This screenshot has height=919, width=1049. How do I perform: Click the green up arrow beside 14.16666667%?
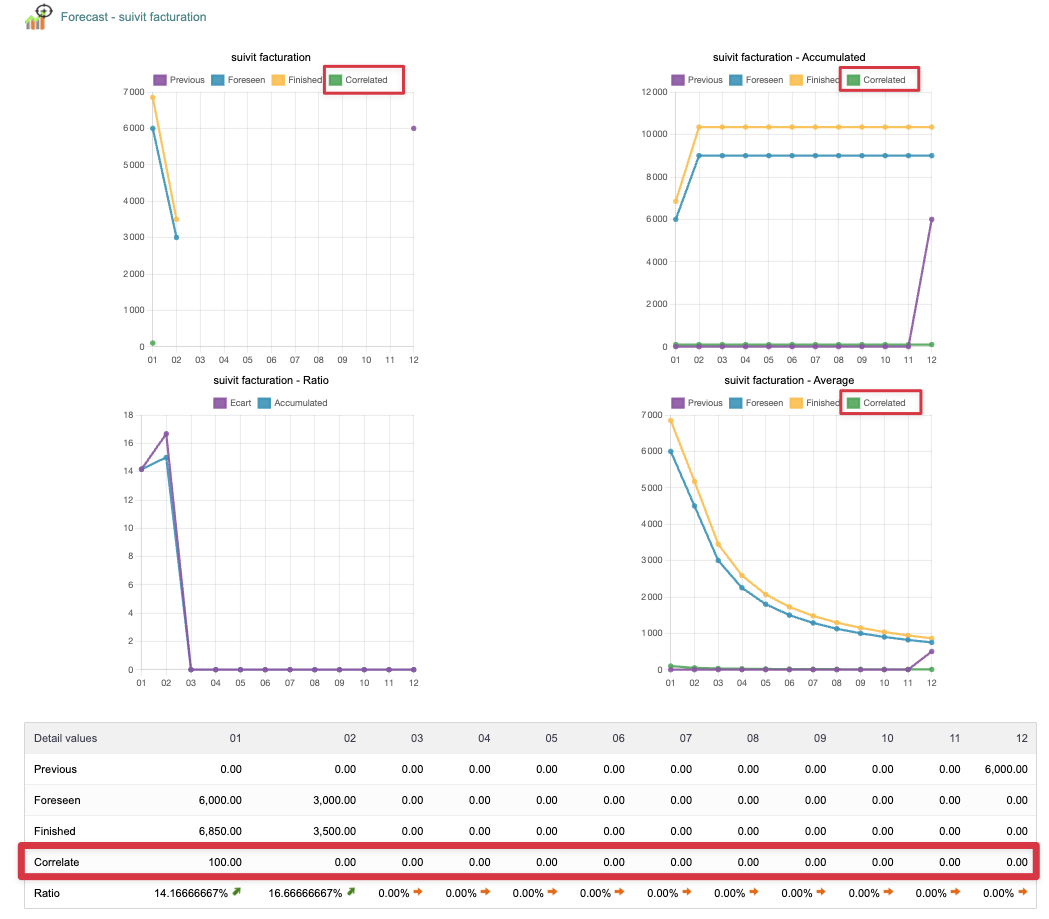(237, 892)
